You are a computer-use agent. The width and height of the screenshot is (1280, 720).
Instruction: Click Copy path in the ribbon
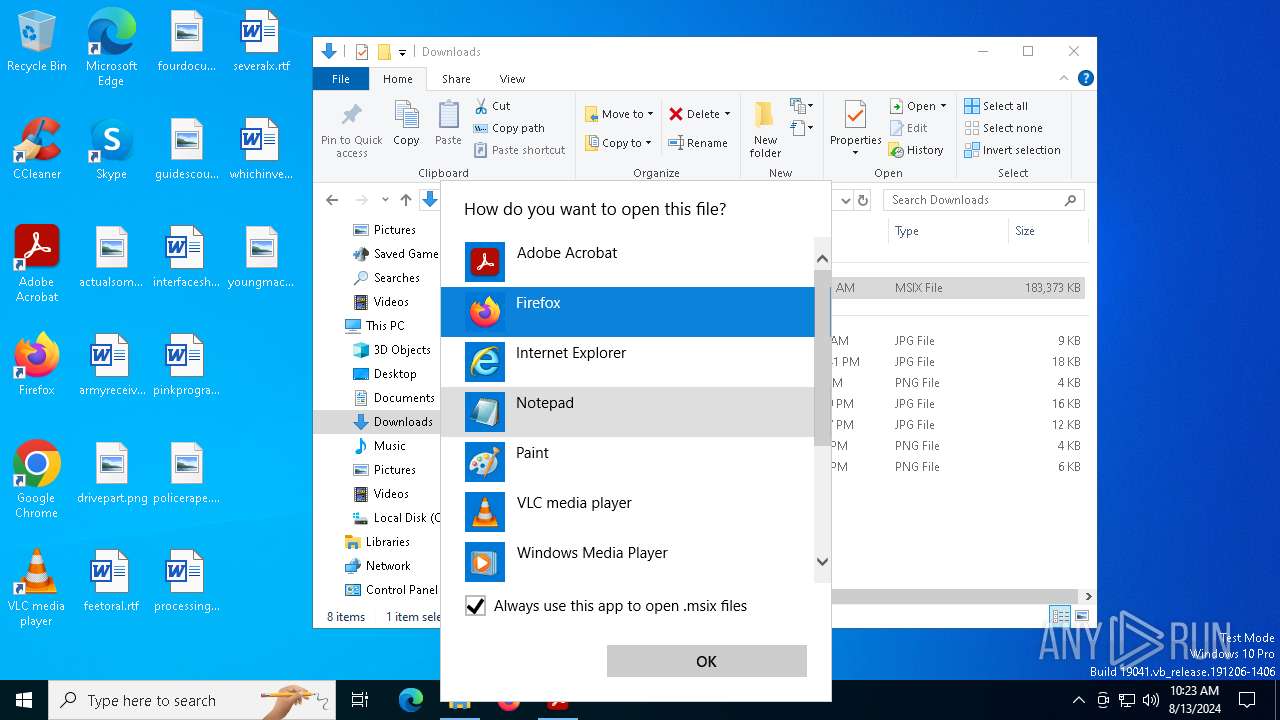tap(509, 128)
